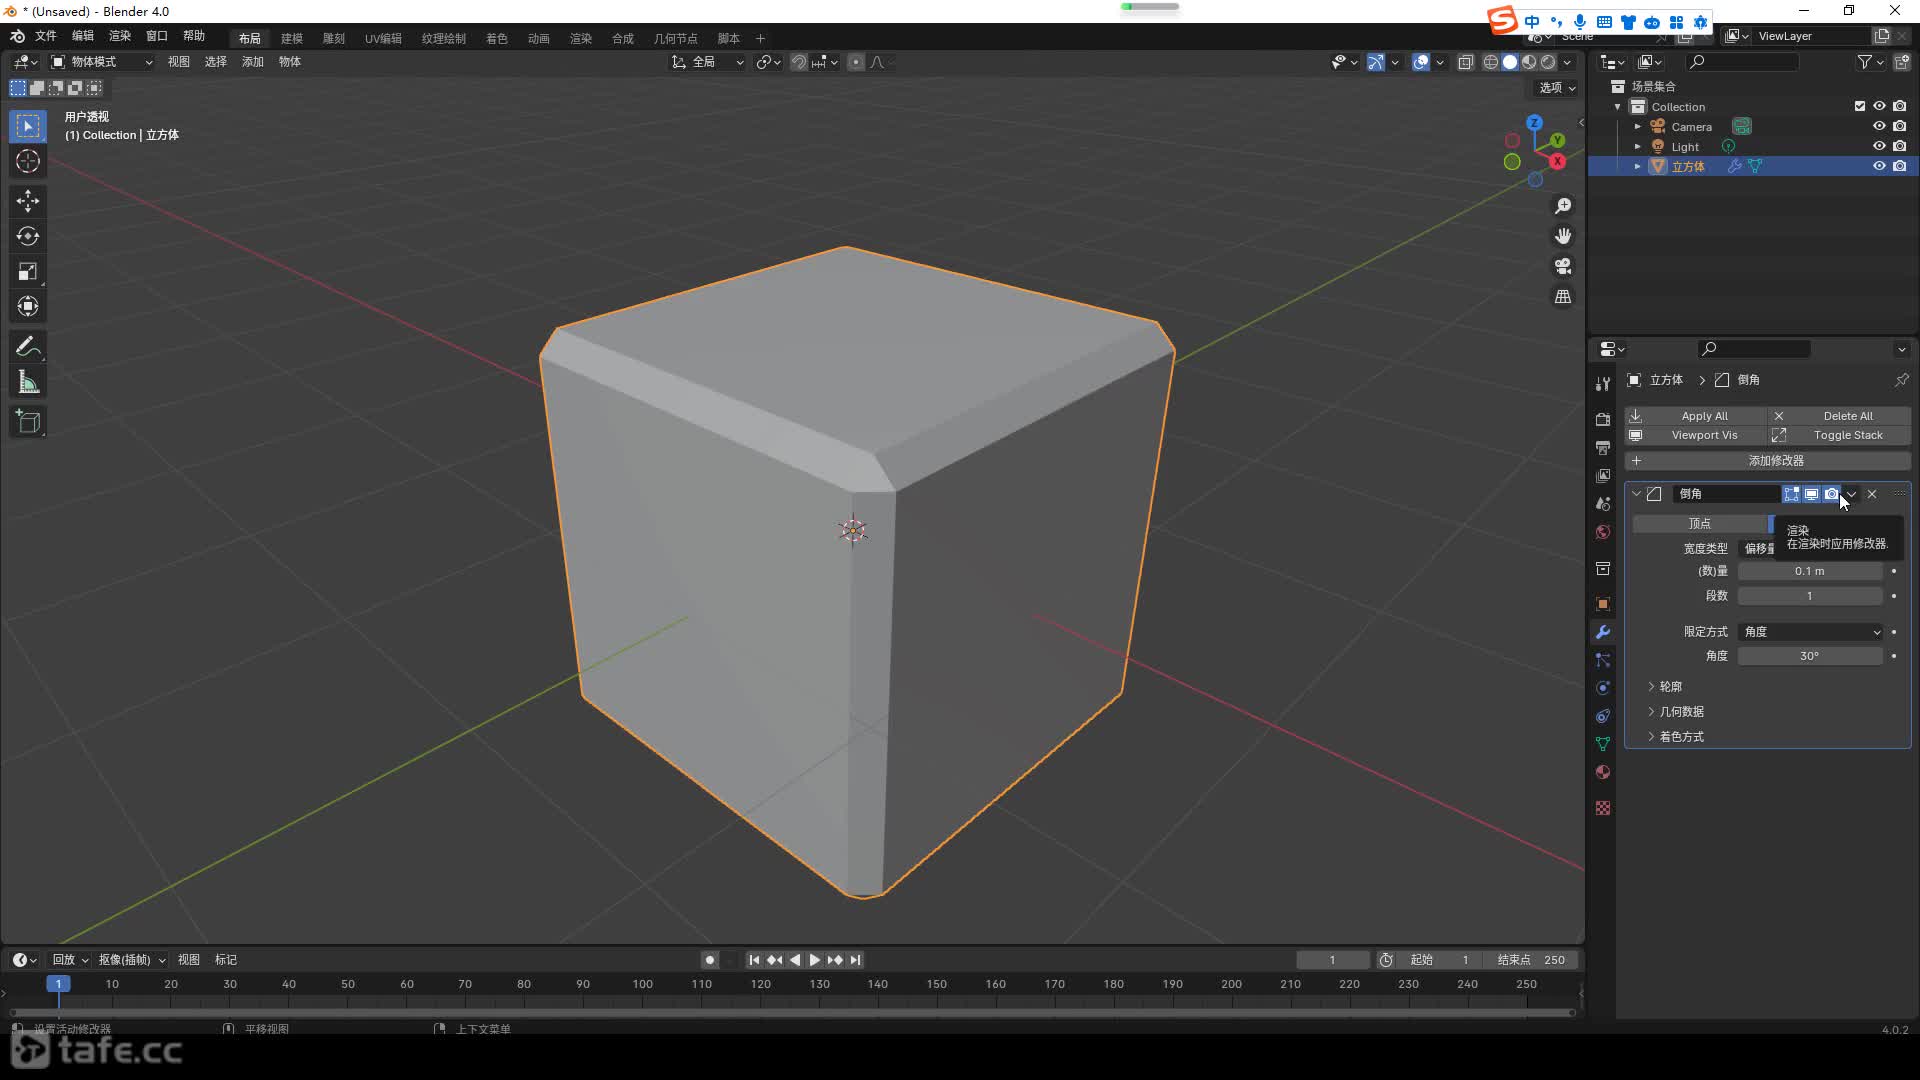Open the 回放 playback dropdown
Viewport: 1920px width, 1080px height.
coord(70,960)
